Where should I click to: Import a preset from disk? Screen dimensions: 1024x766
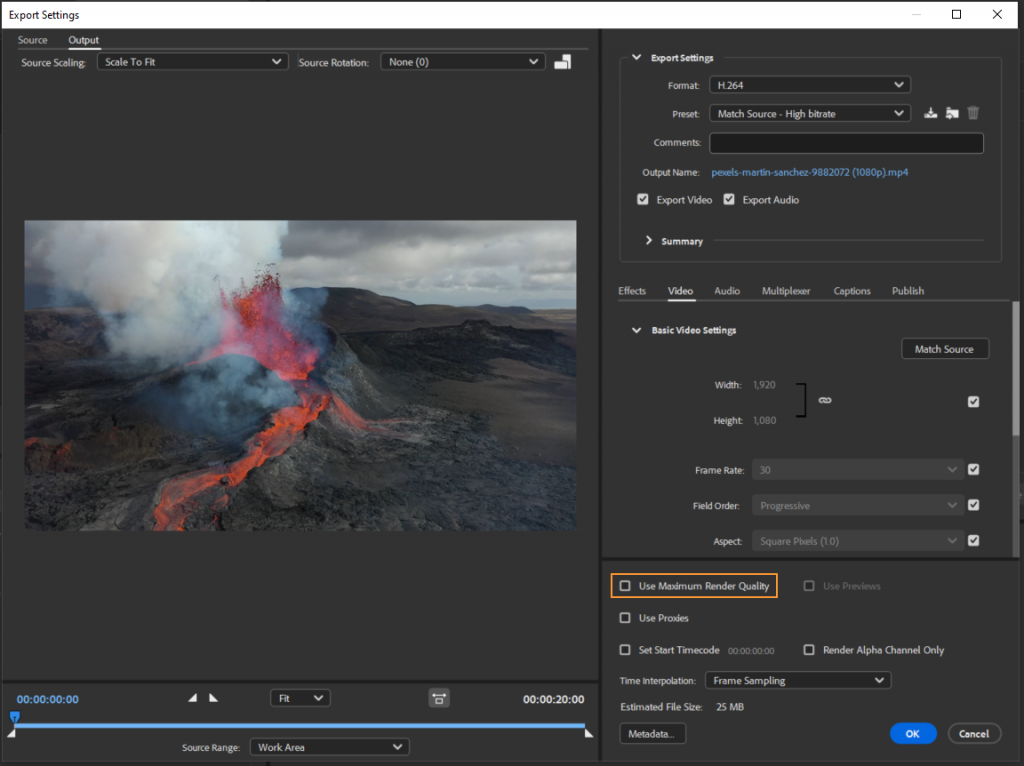click(x=951, y=113)
